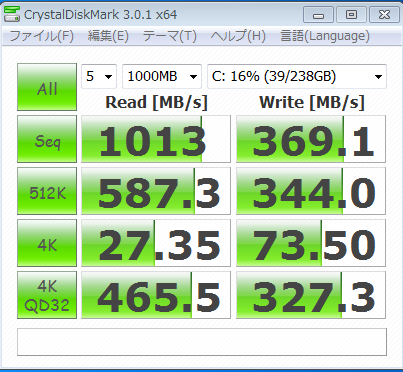
Task: Click the Seq write result 369.1
Action: (311, 139)
